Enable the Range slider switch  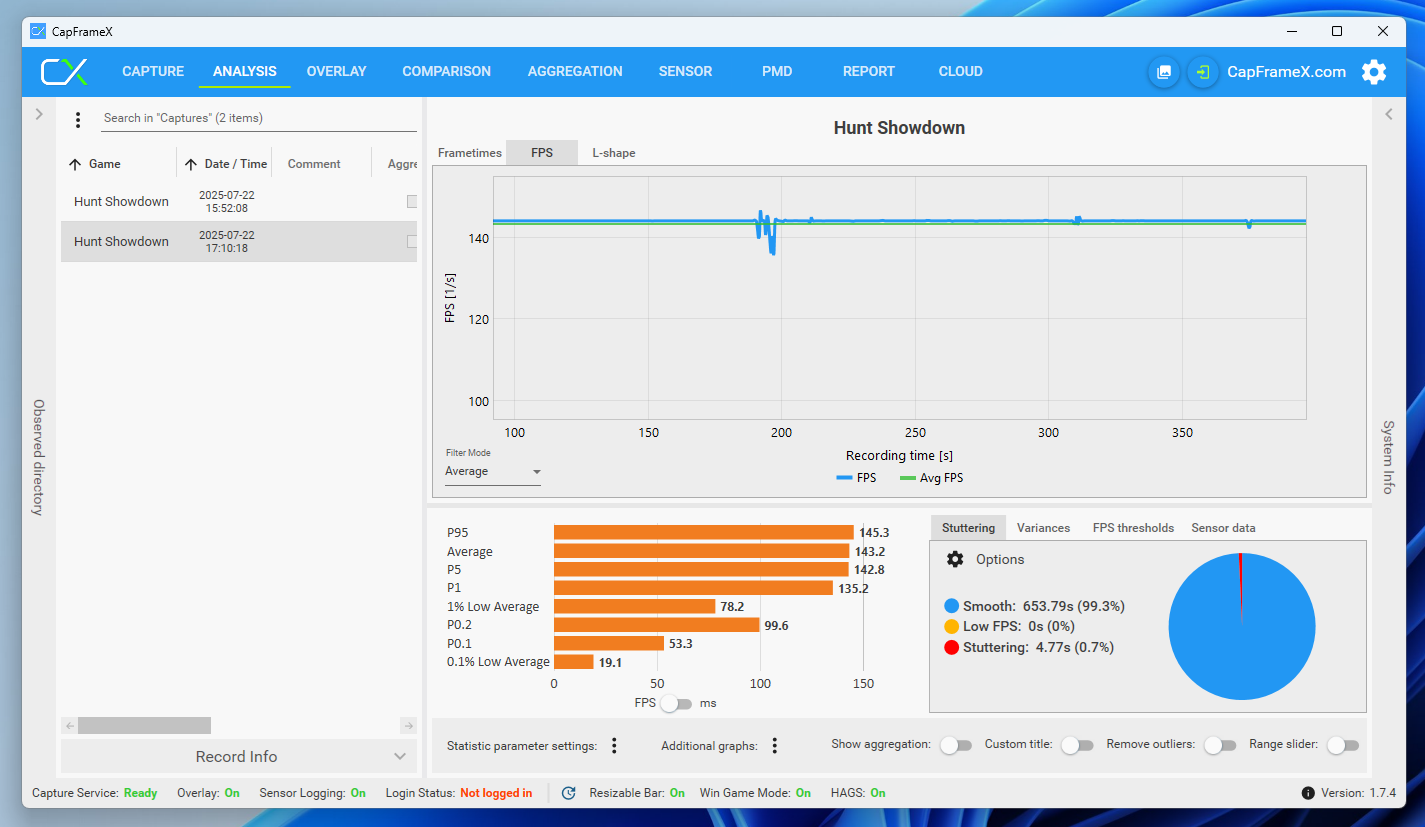pyautogui.click(x=1343, y=745)
